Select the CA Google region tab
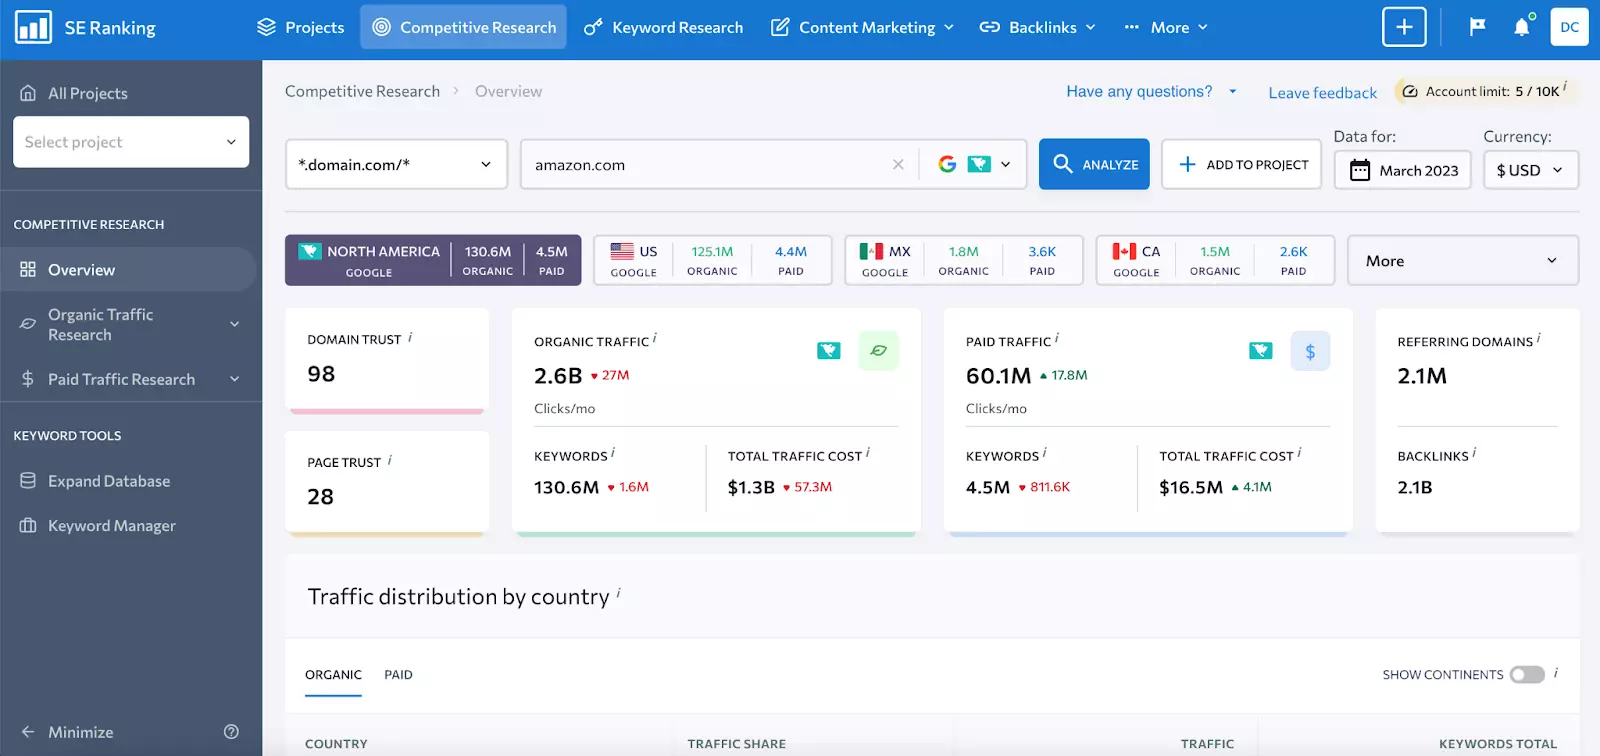 [x=1215, y=260]
